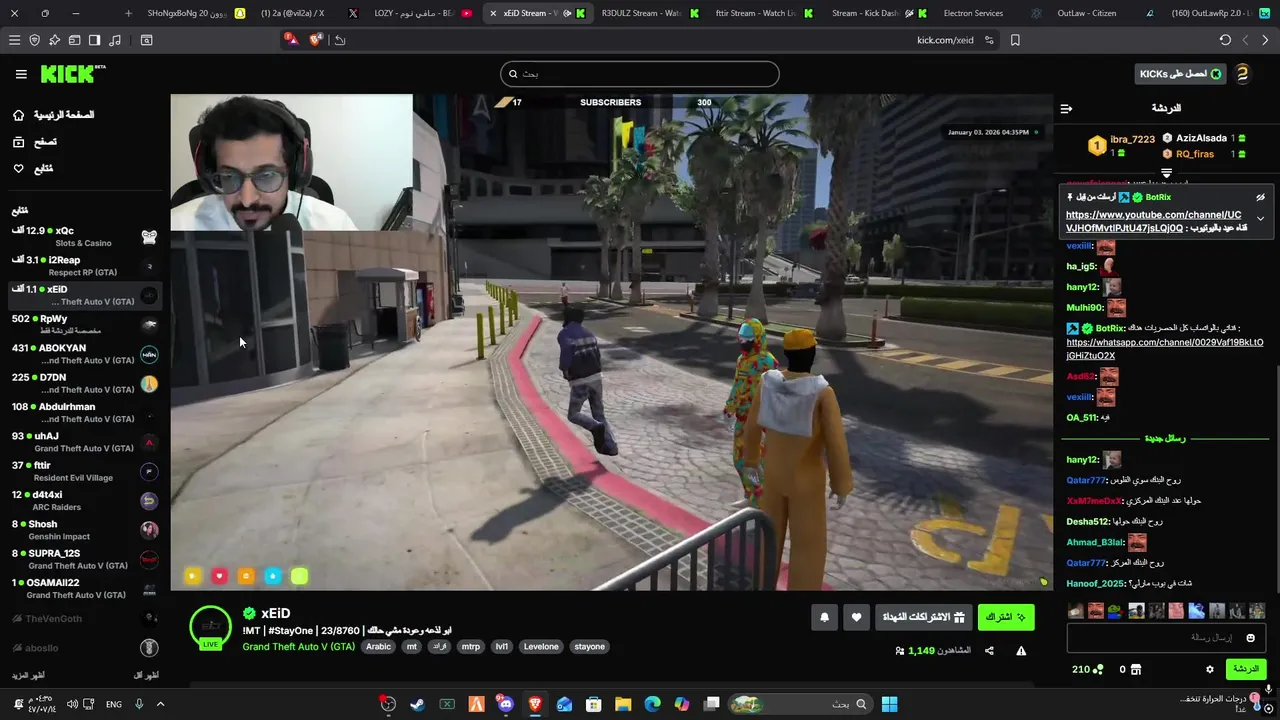Open Steam from the taskbar
The height and width of the screenshot is (720, 1280).
click(417, 704)
